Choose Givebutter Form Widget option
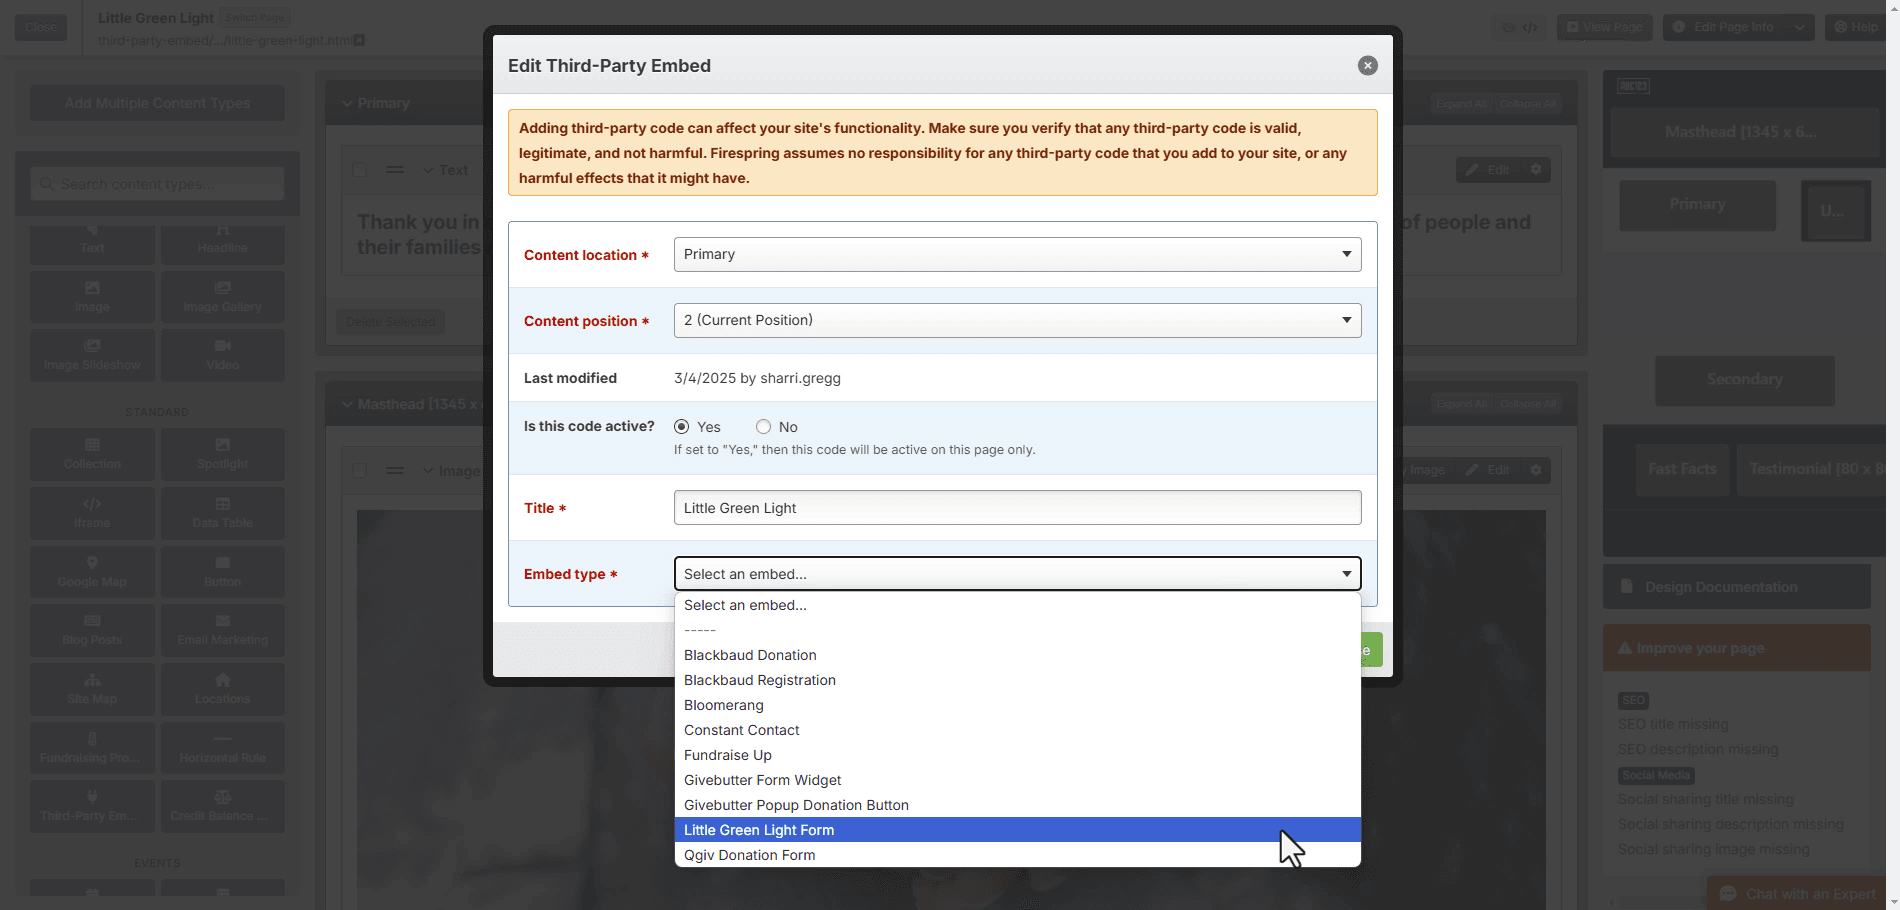Screen dimensions: 1900x910 1017,780
